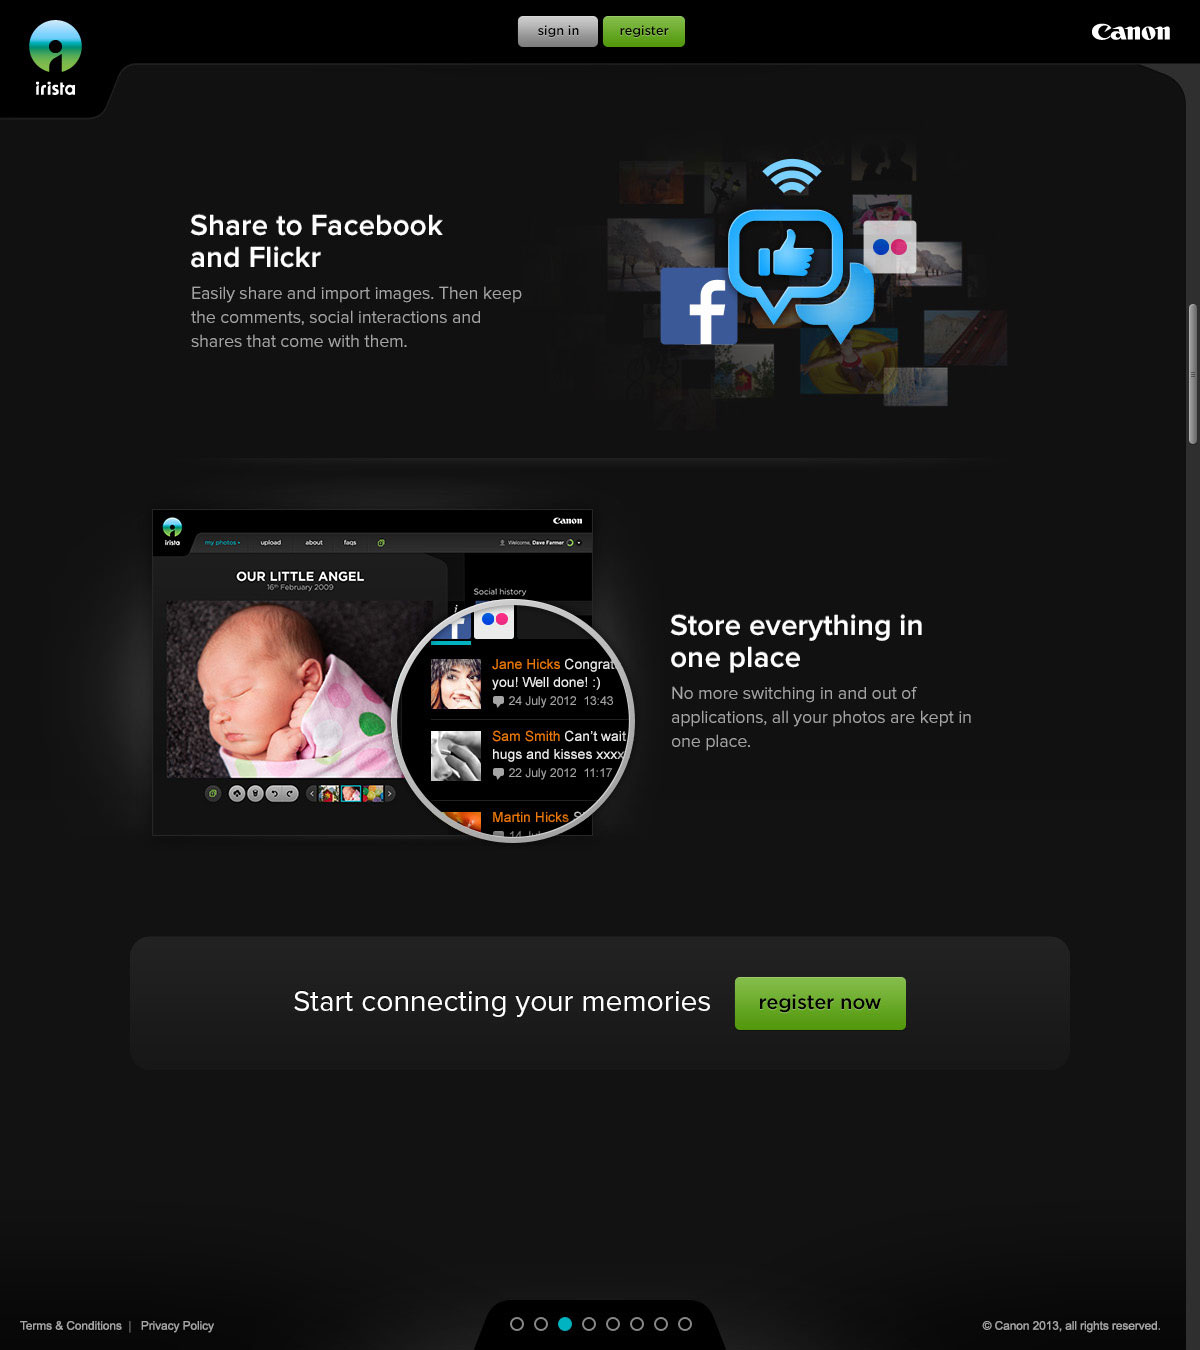Select the highlighted blue pagination dot
The image size is (1200, 1350).
click(x=565, y=1324)
